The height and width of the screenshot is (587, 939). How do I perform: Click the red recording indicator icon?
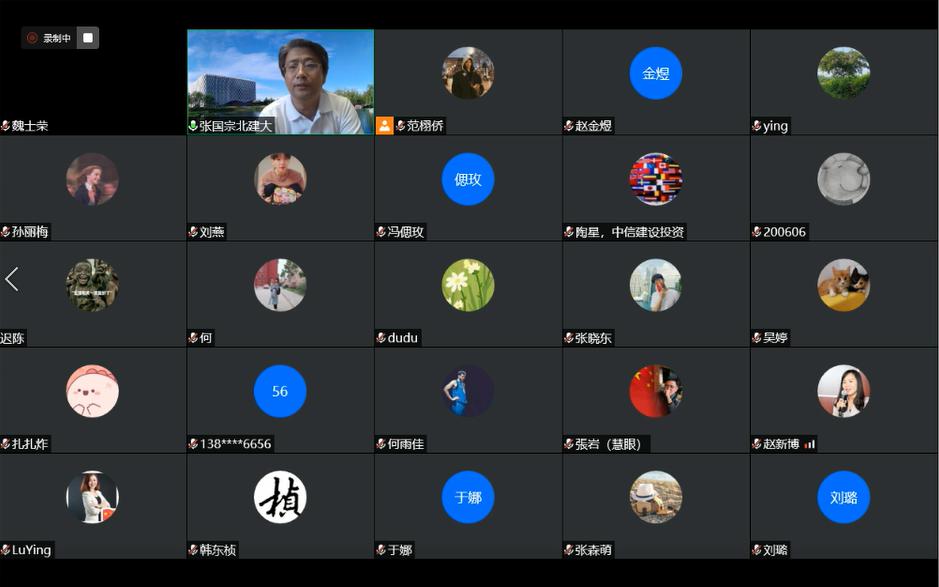coord(32,38)
